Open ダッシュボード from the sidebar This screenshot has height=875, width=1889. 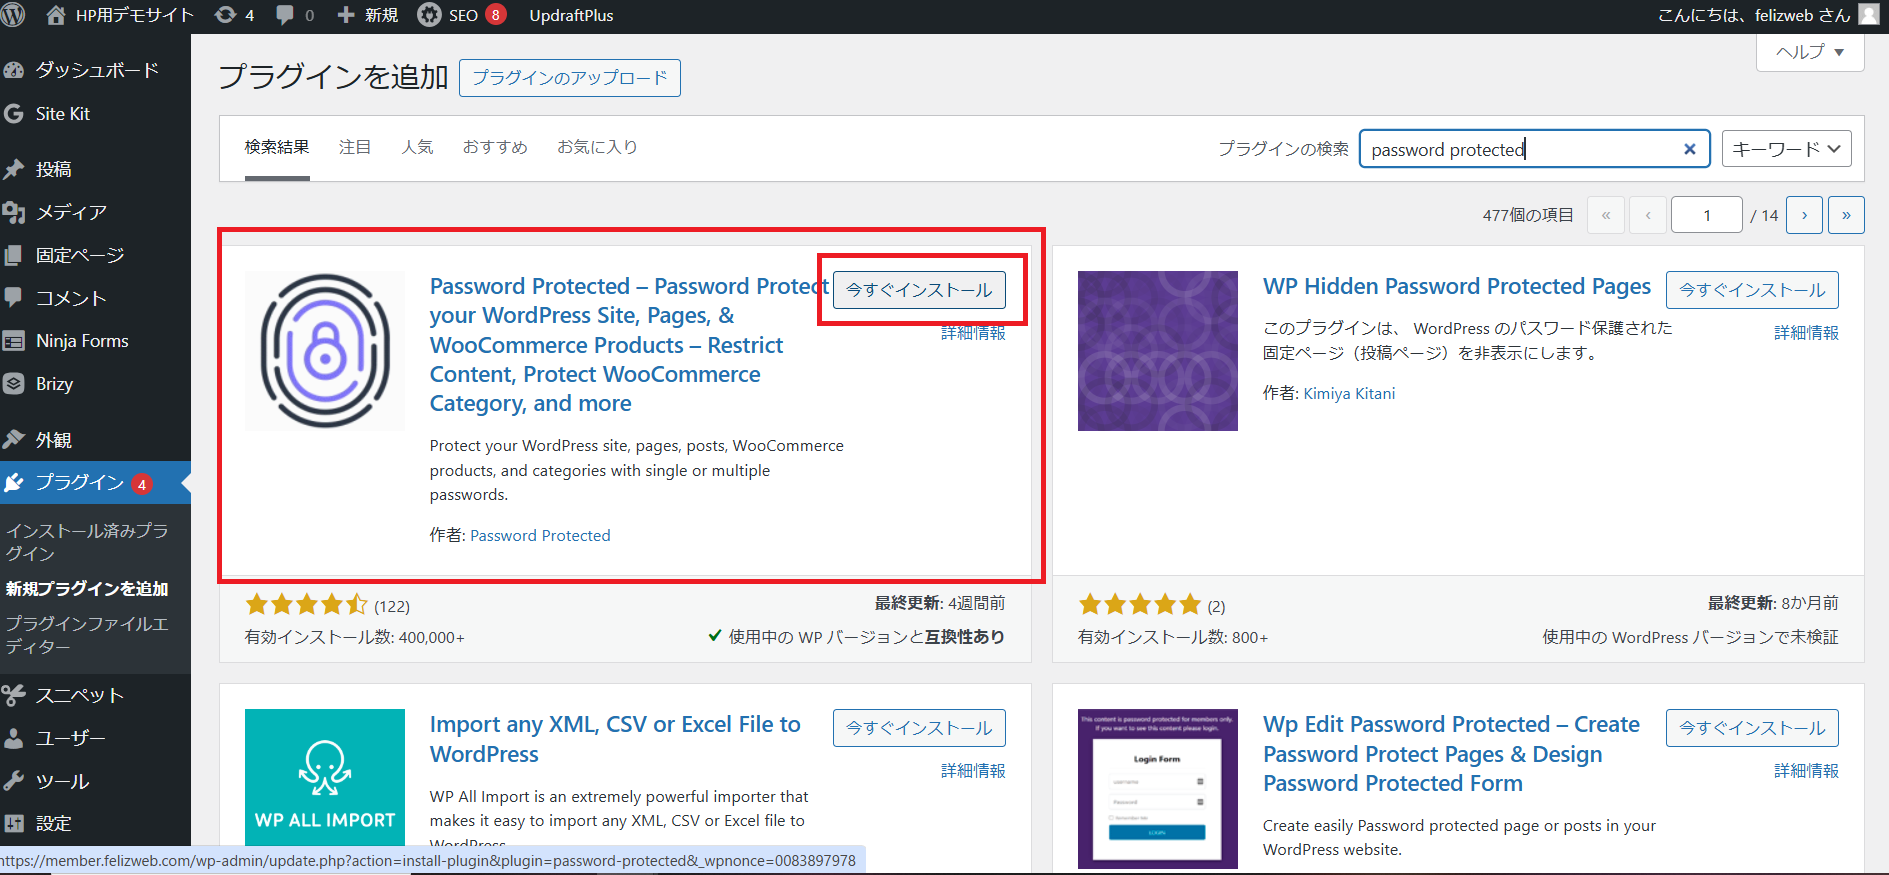coord(95,70)
